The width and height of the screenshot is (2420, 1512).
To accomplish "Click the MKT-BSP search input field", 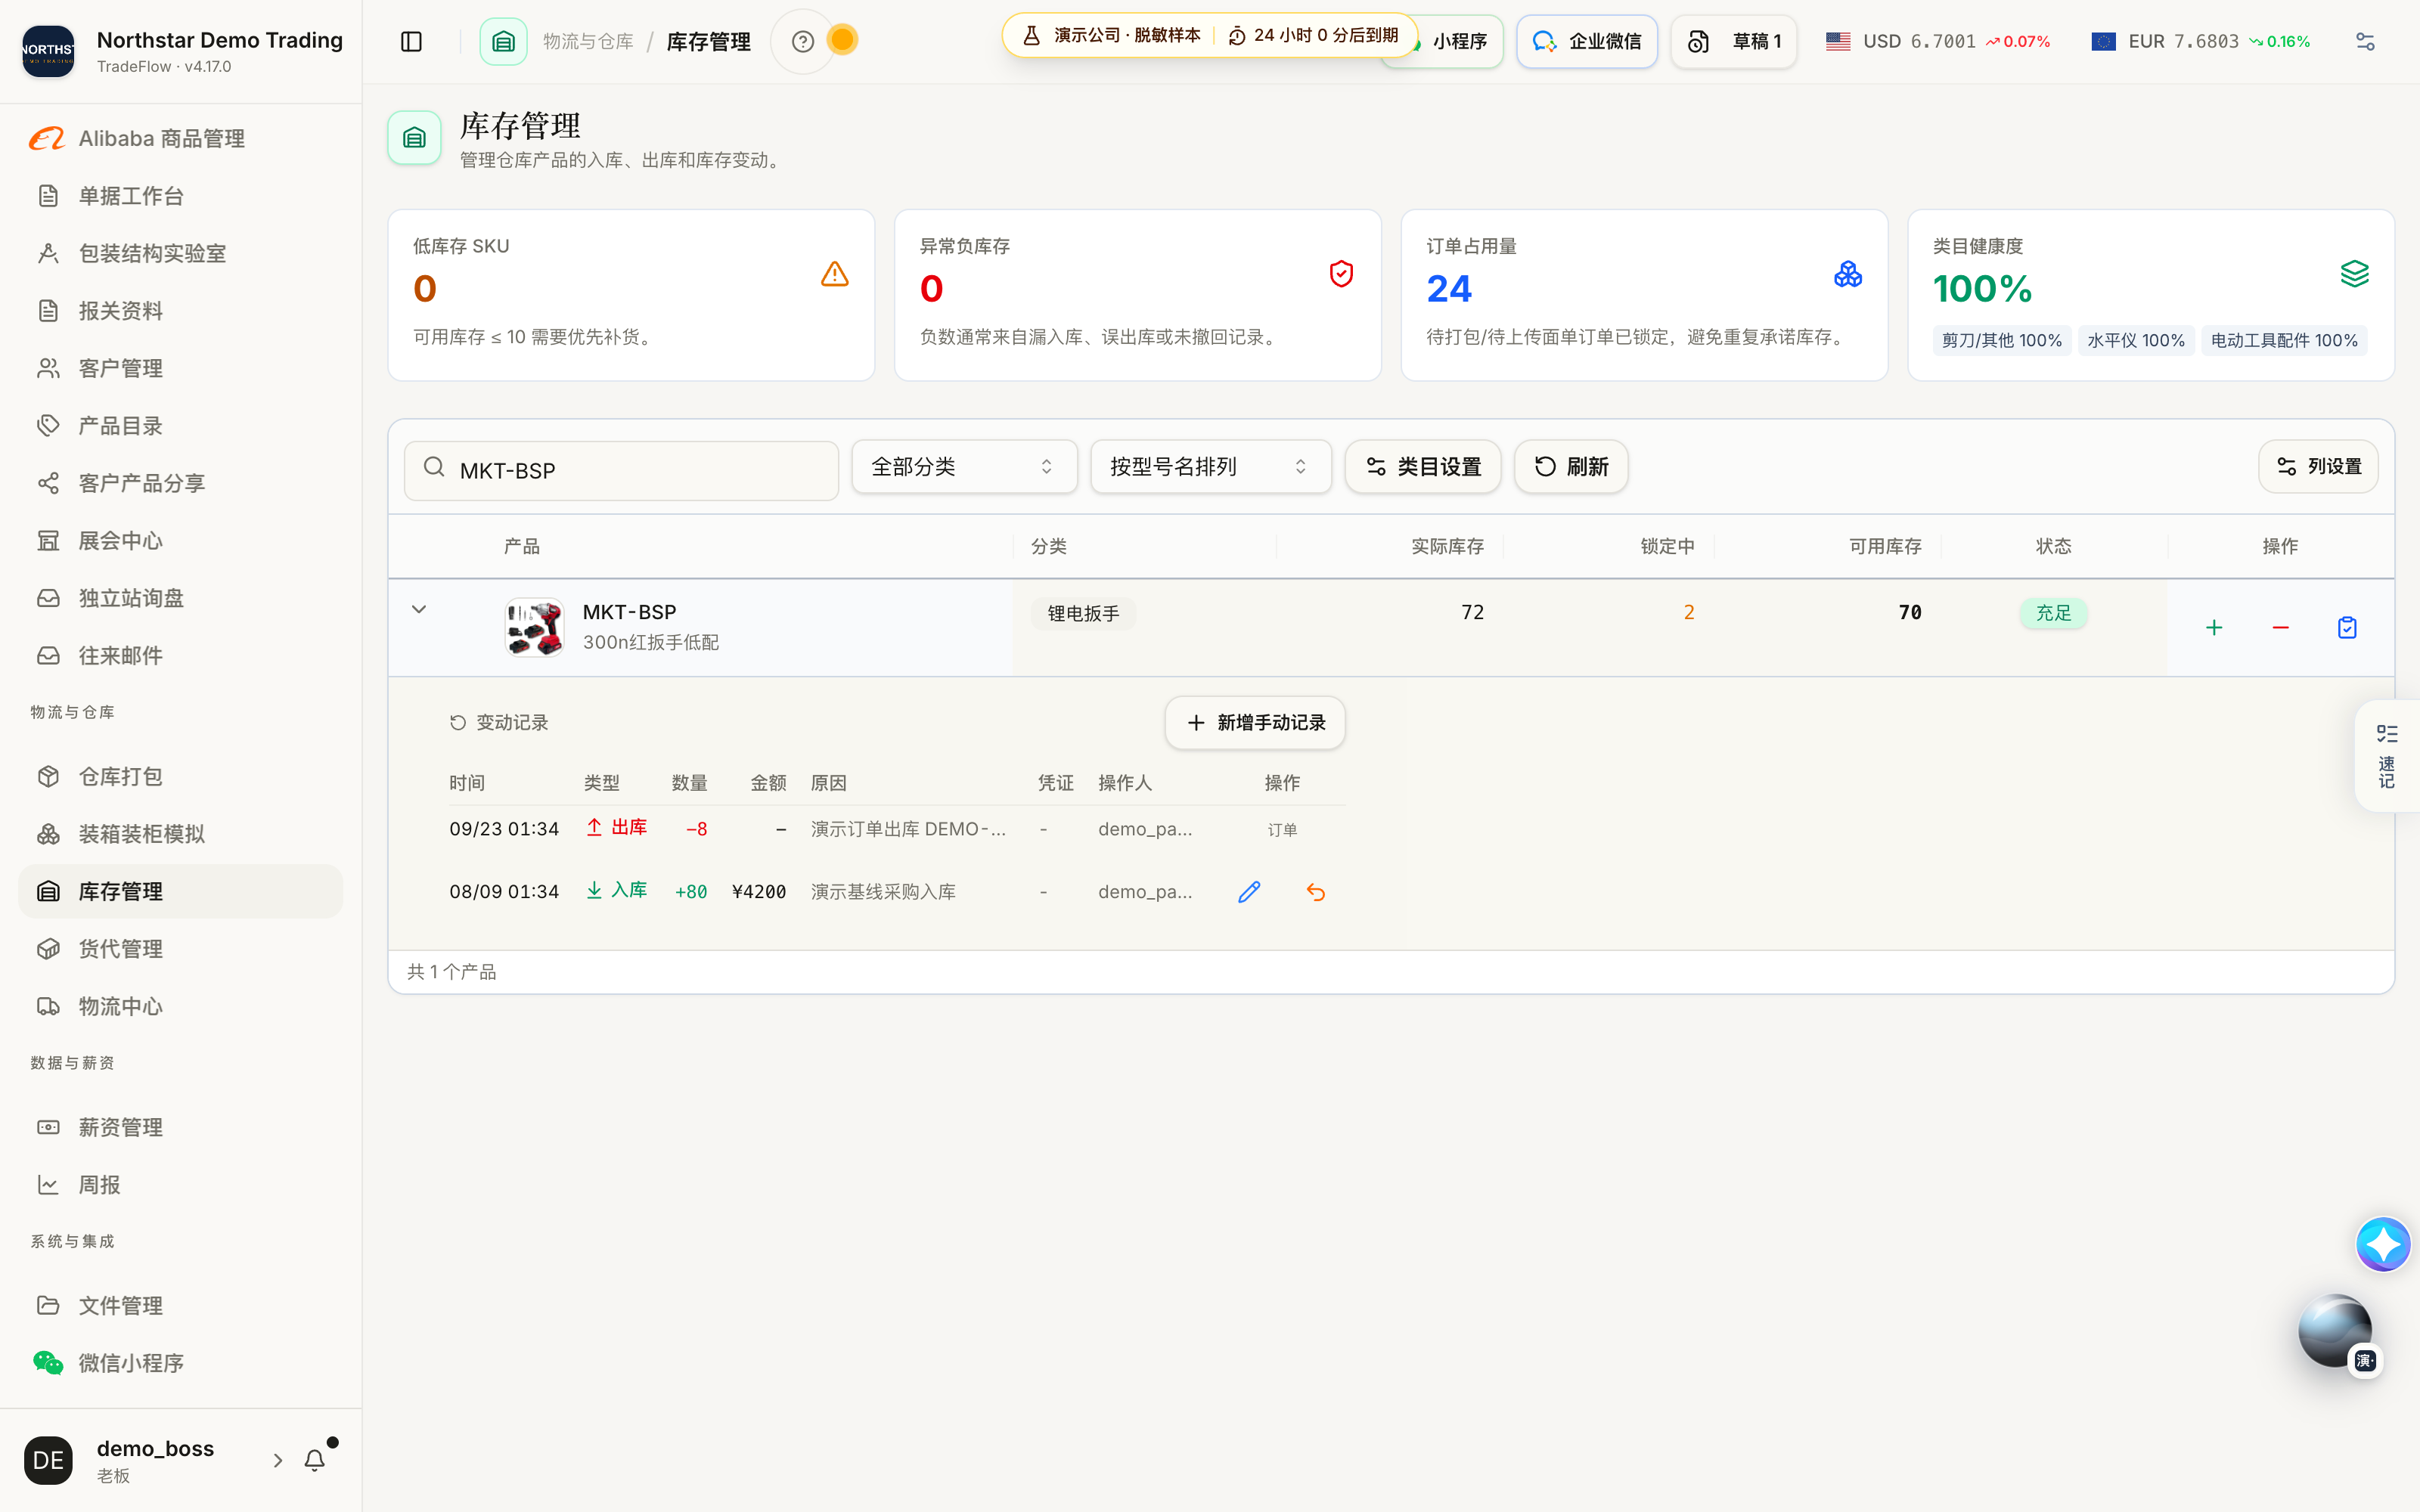I will [x=621, y=471].
